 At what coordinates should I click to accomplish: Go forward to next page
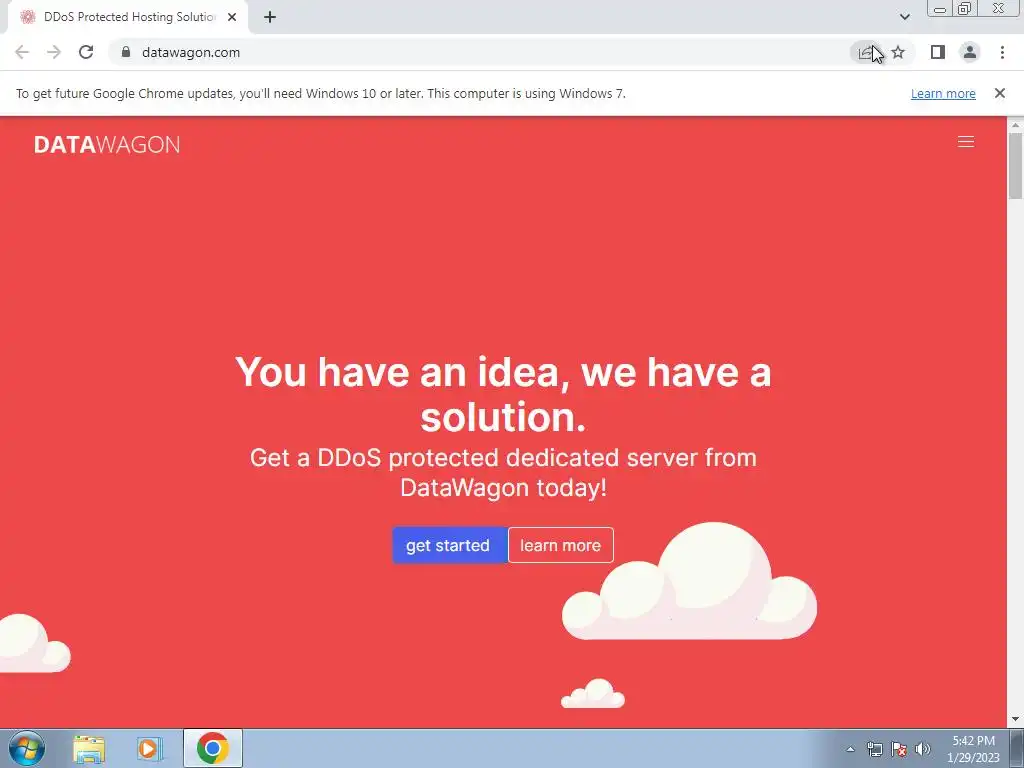click(x=54, y=52)
